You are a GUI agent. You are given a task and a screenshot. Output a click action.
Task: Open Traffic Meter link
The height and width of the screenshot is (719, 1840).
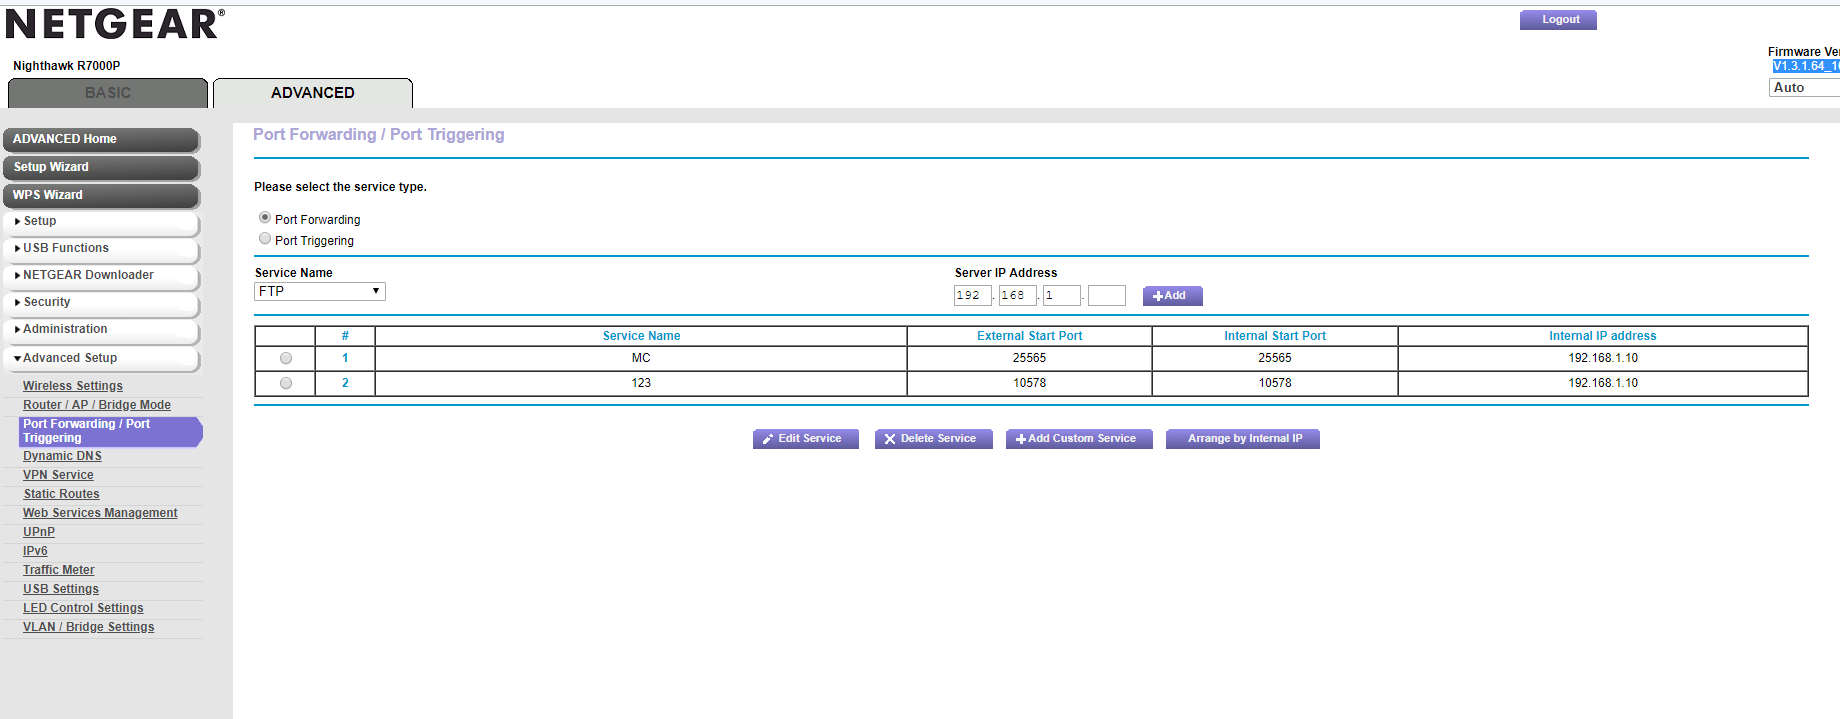pyautogui.click(x=59, y=570)
